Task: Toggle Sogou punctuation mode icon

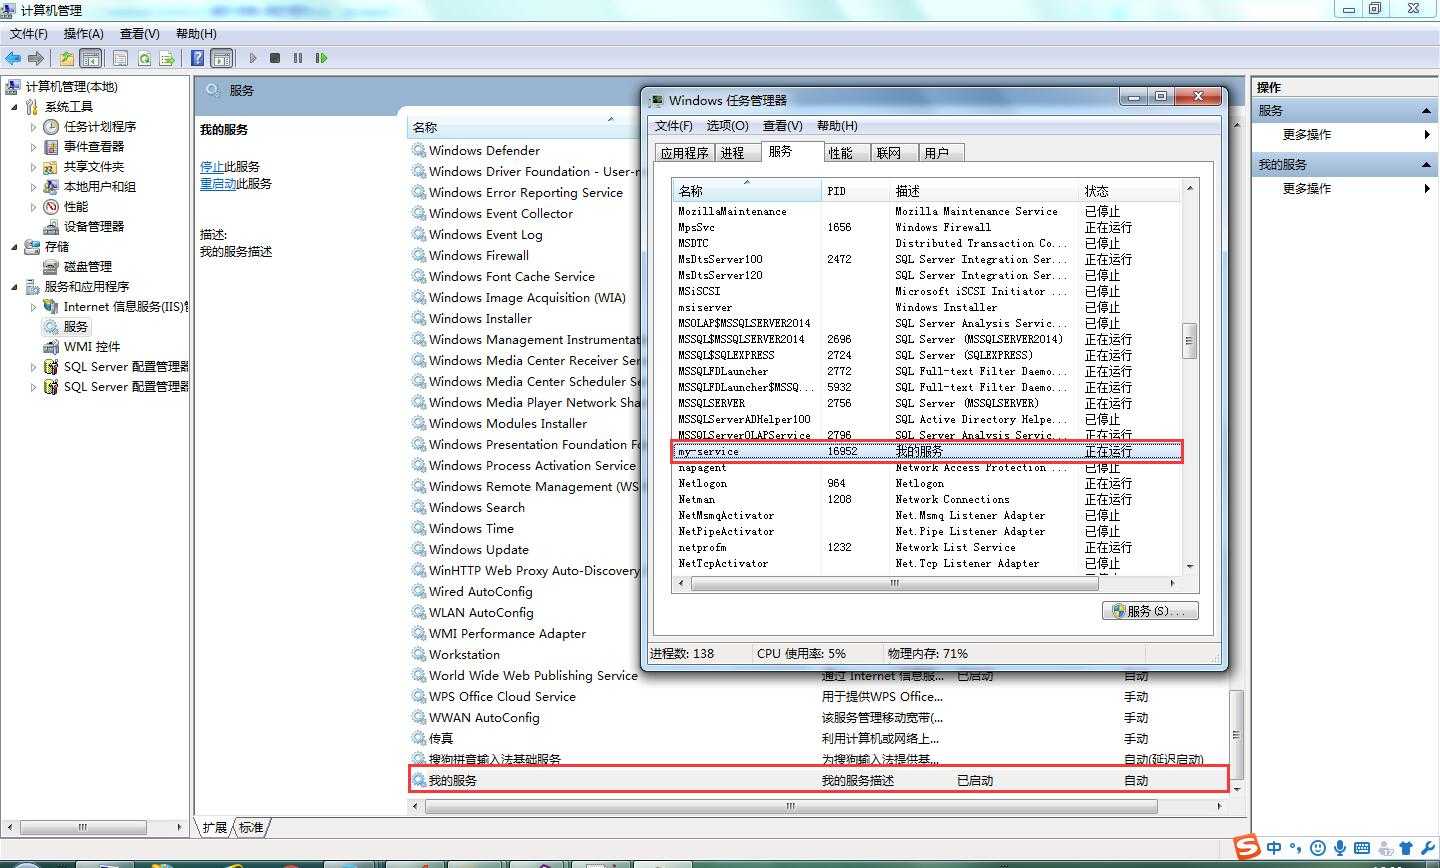Action: pyautogui.click(x=1296, y=848)
